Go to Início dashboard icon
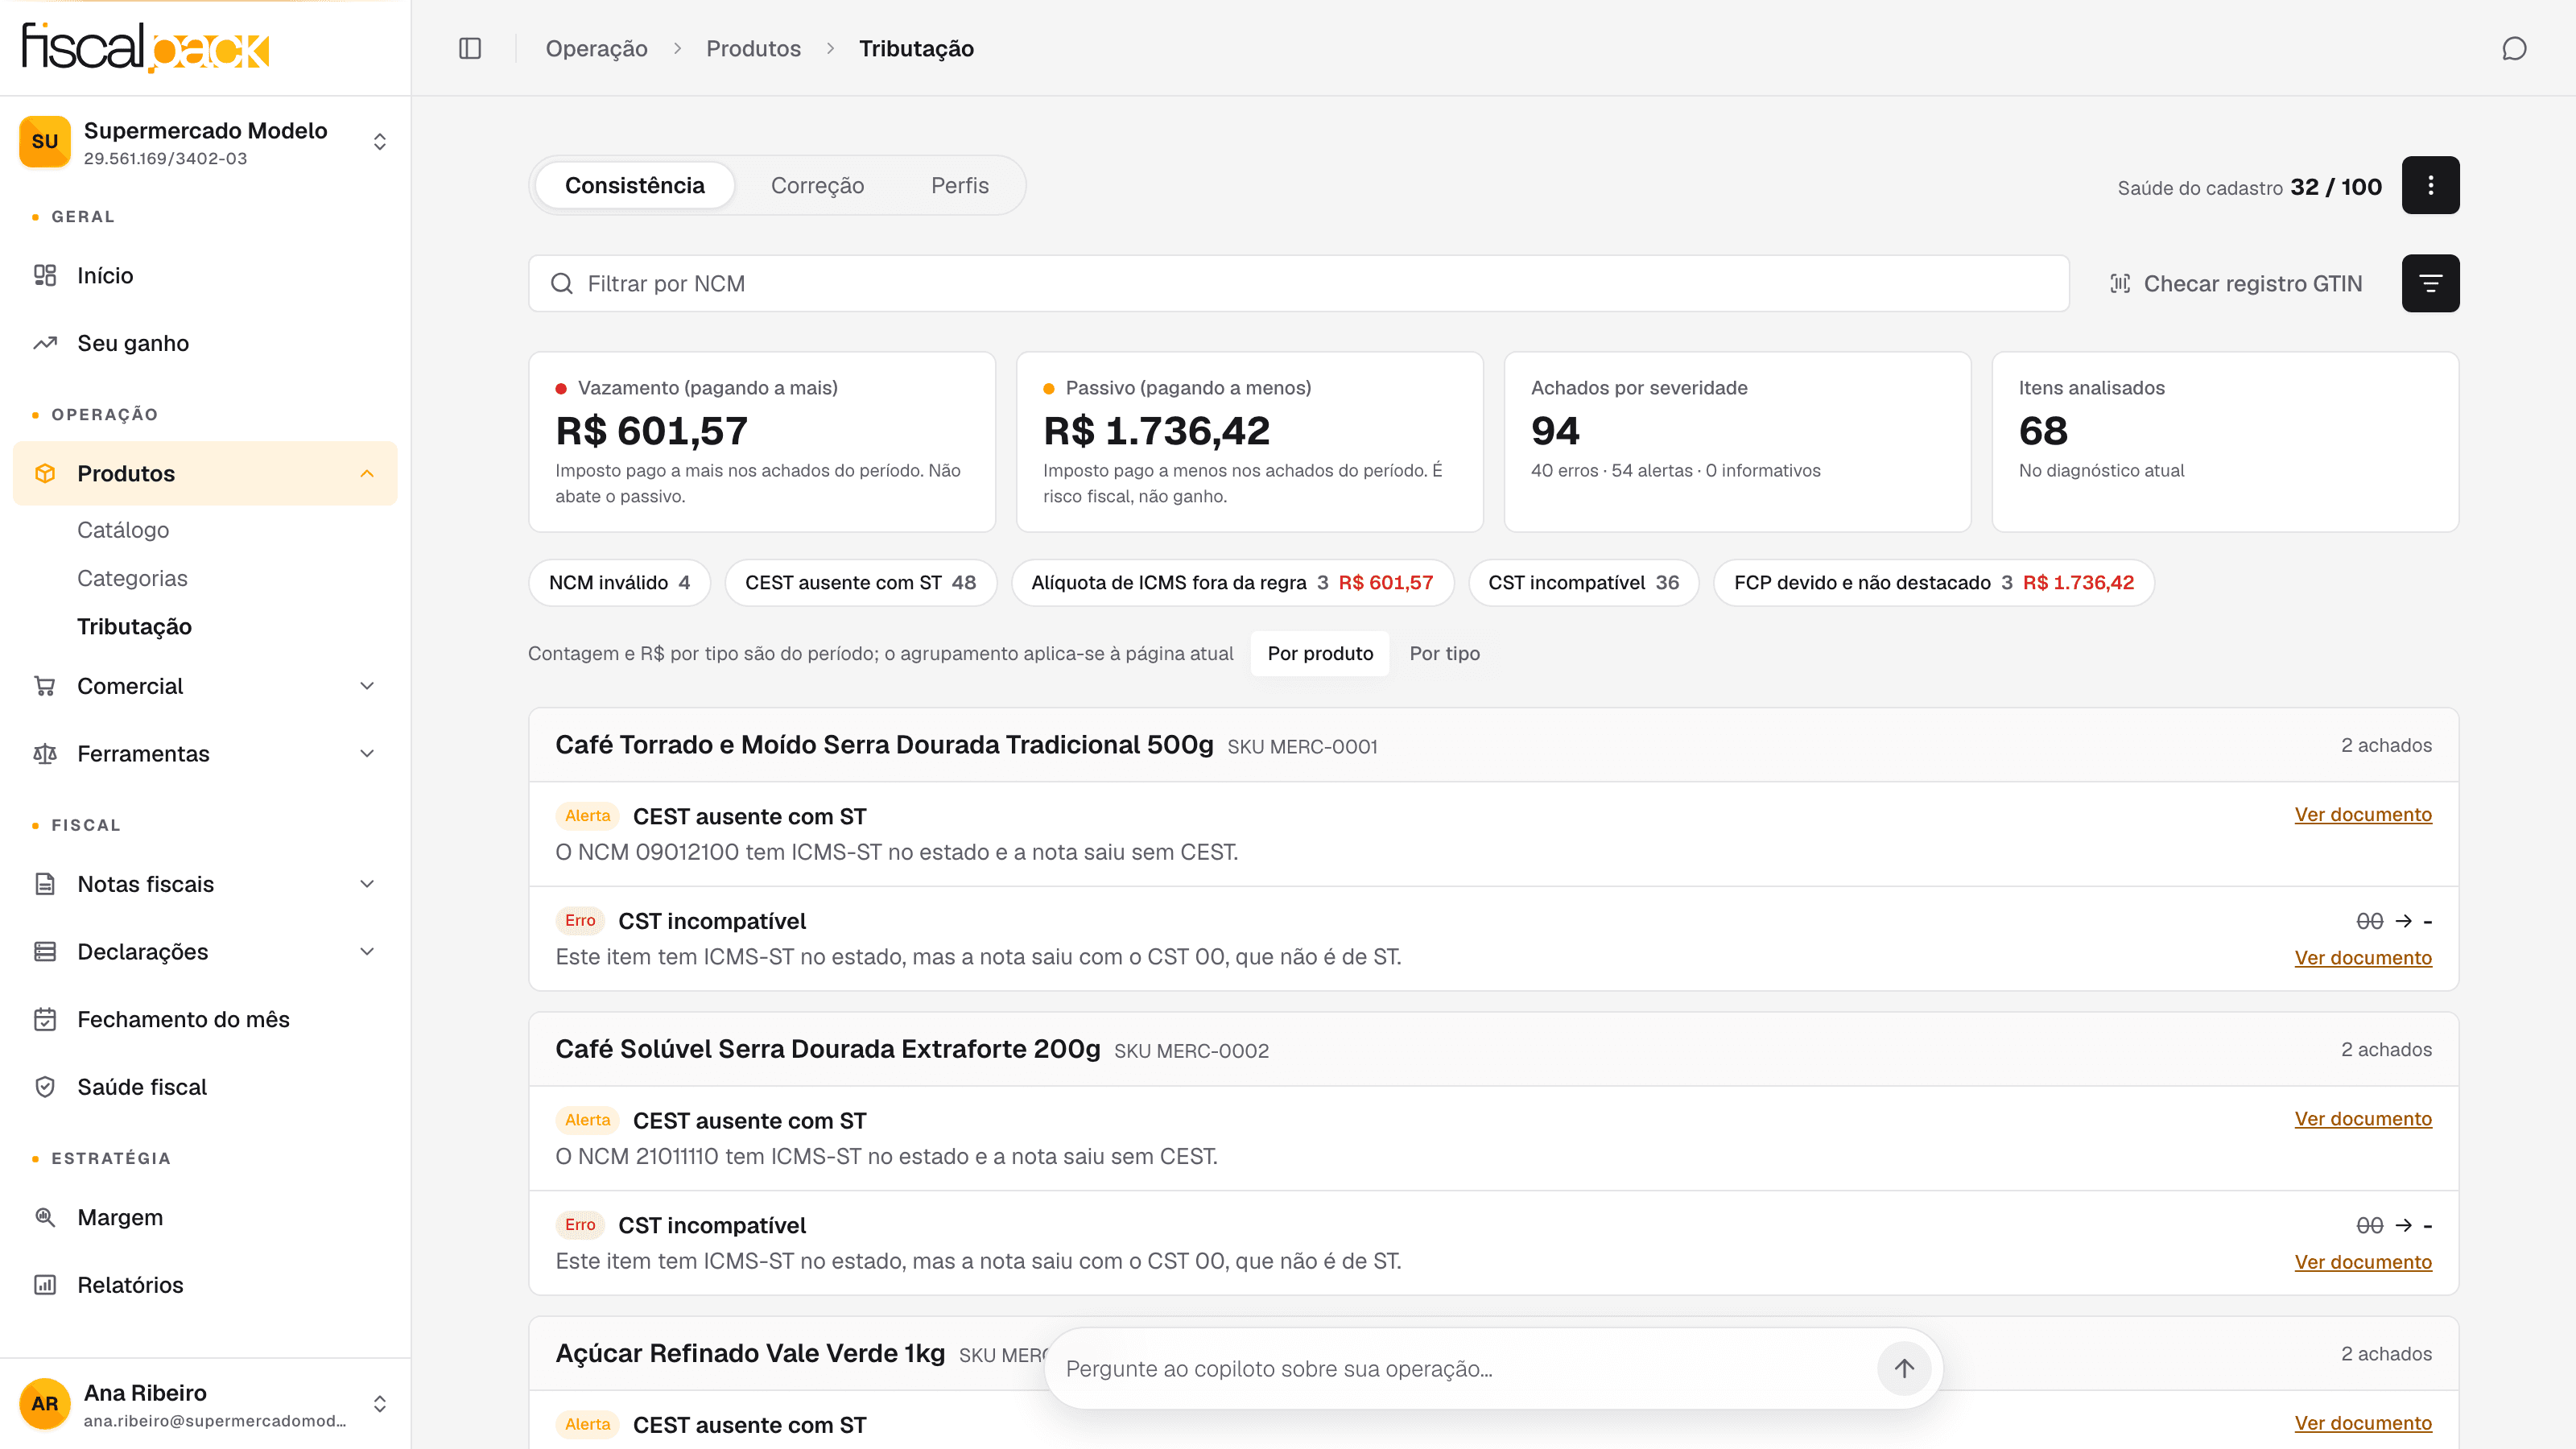This screenshot has width=2576, height=1449. pyautogui.click(x=45, y=275)
